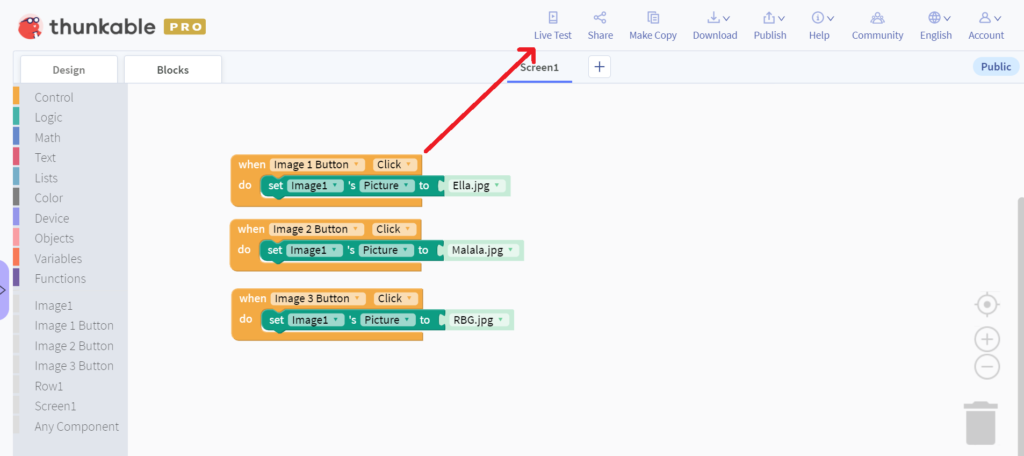Open Image1 dropdown in RBG.jpg set block
This screenshot has height=456, width=1024.
click(x=317, y=320)
